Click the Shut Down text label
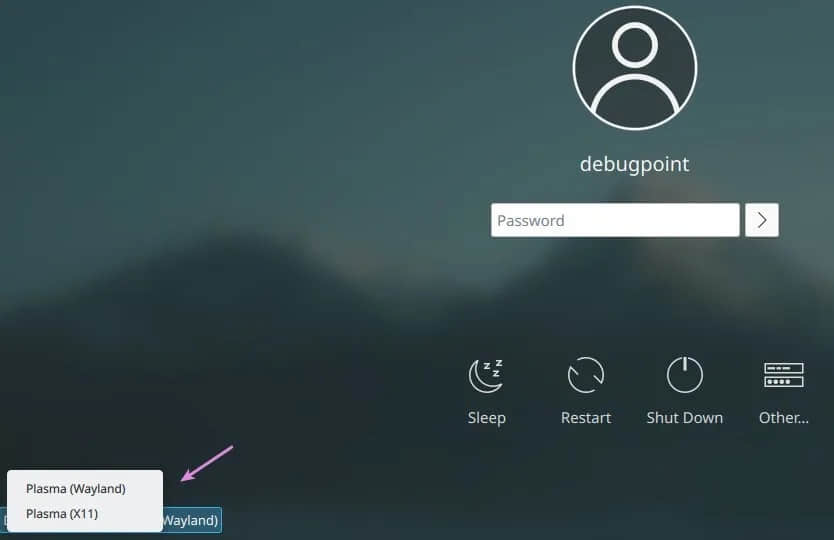834x540 pixels. pyautogui.click(x=685, y=418)
